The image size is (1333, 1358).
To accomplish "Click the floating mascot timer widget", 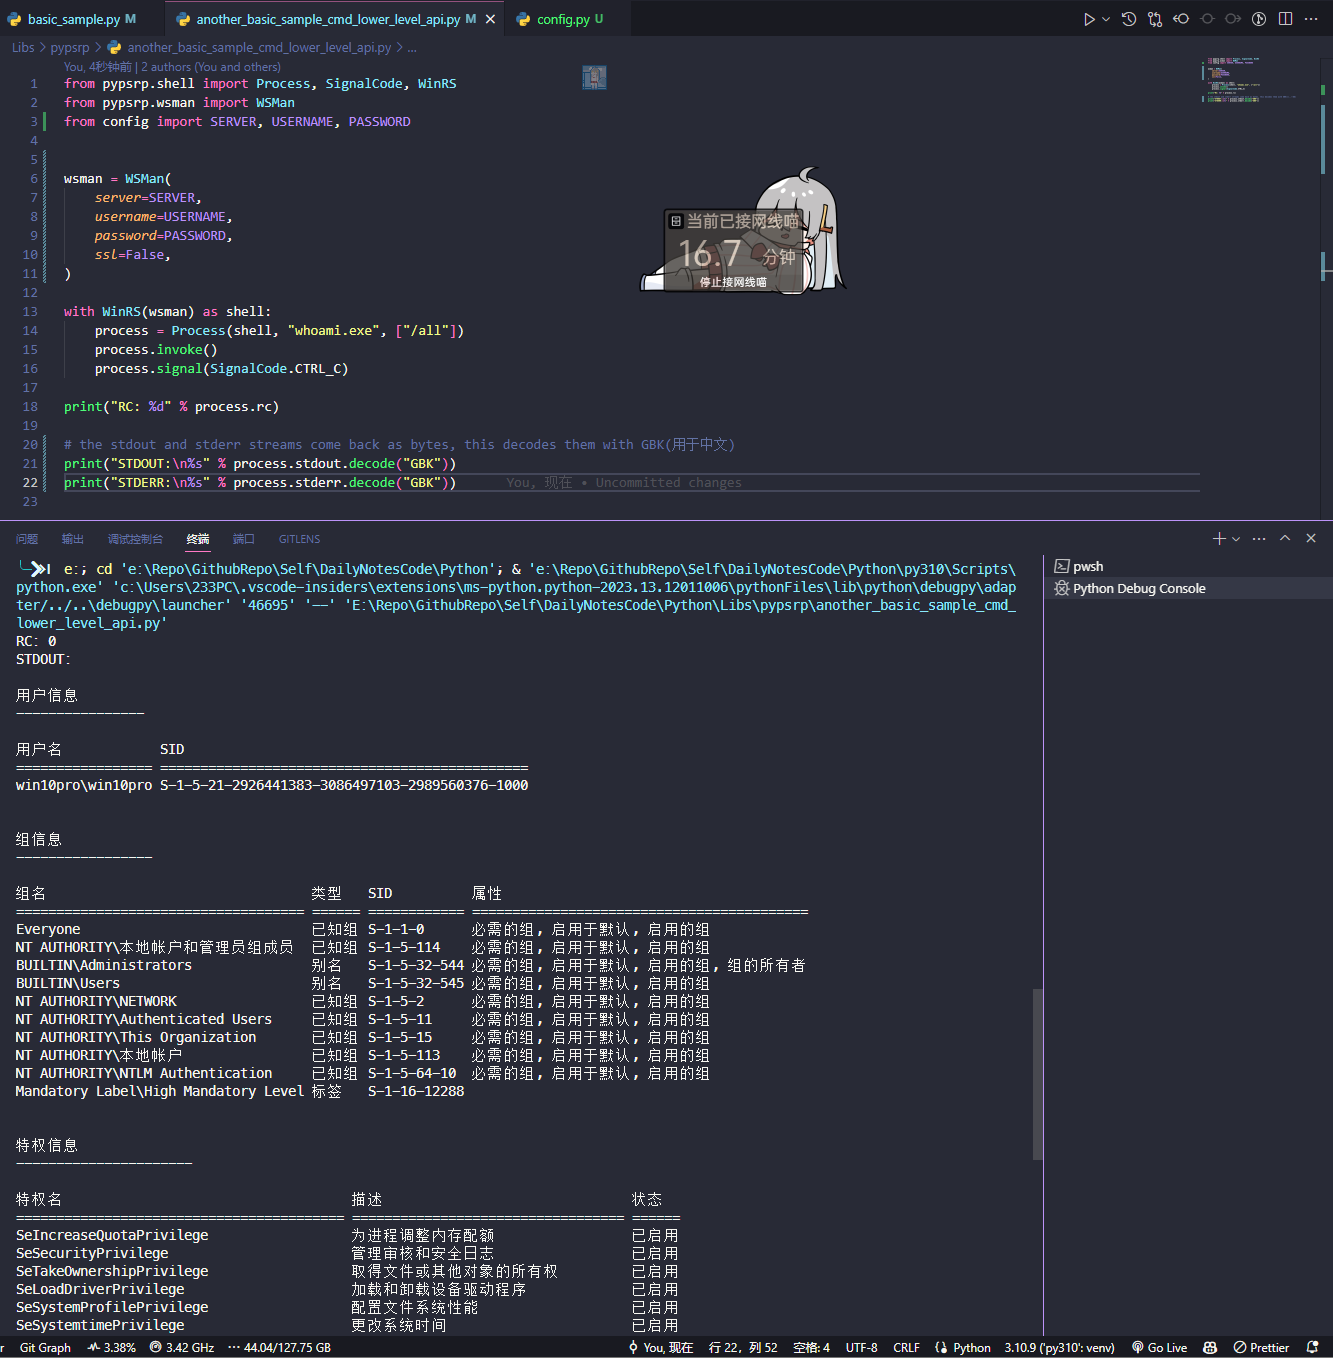I will point(743,232).
